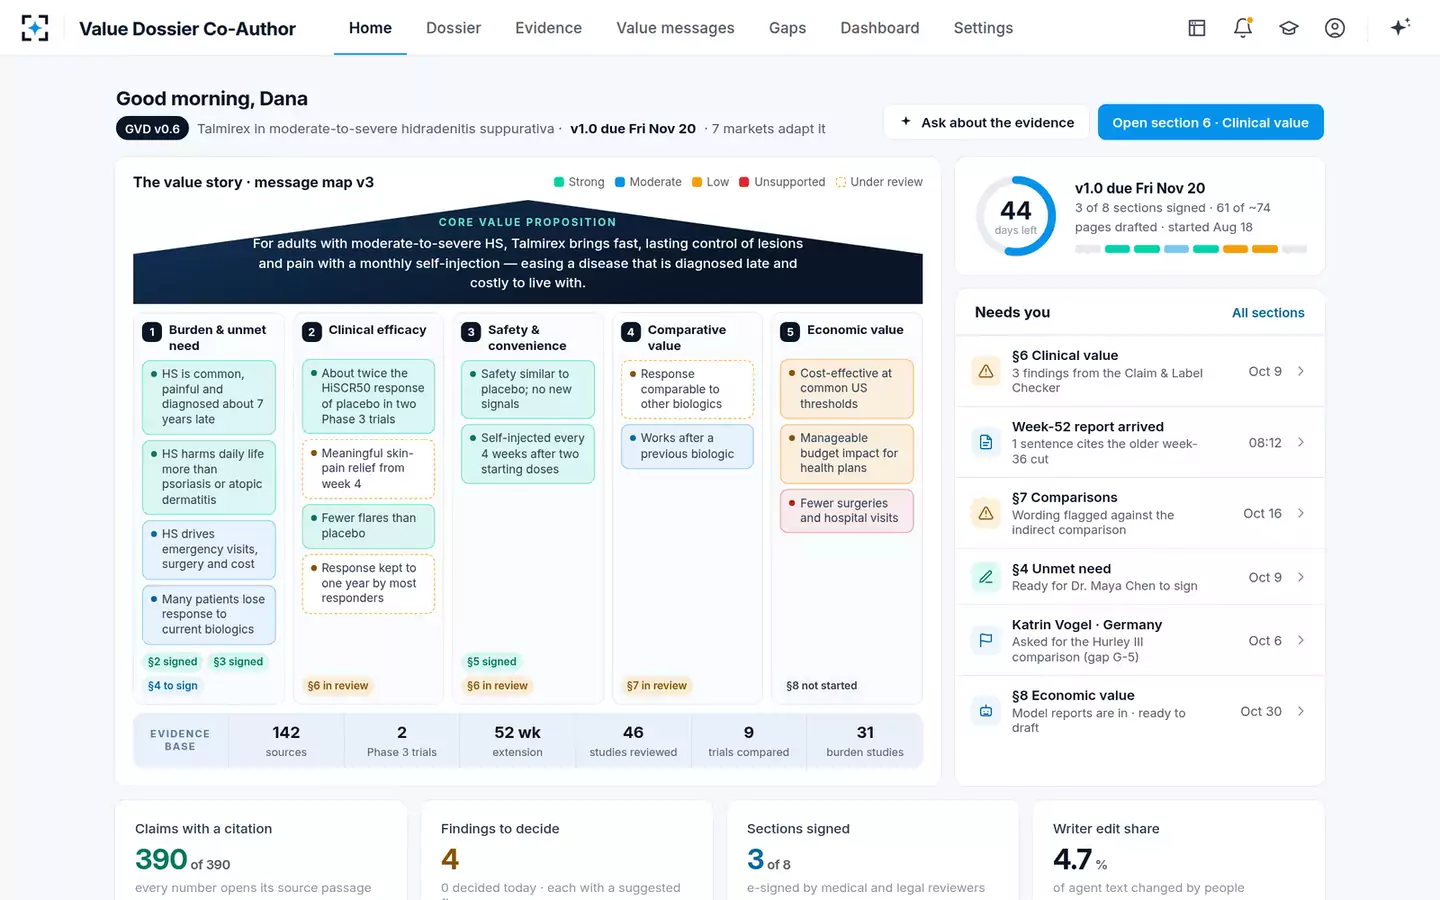1440x900 pixels.
Task: Select the Gaps tab
Action: click(x=788, y=28)
